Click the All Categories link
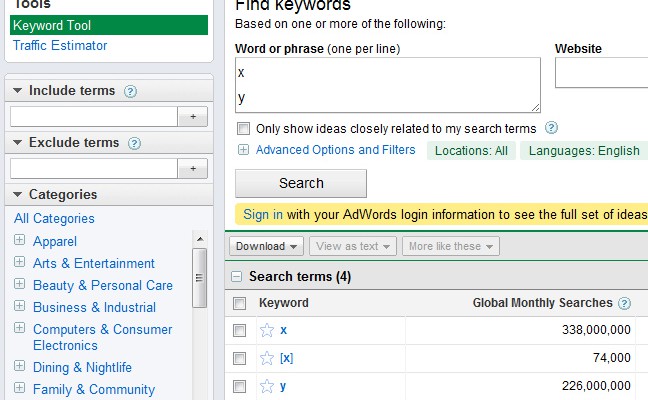 point(54,219)
